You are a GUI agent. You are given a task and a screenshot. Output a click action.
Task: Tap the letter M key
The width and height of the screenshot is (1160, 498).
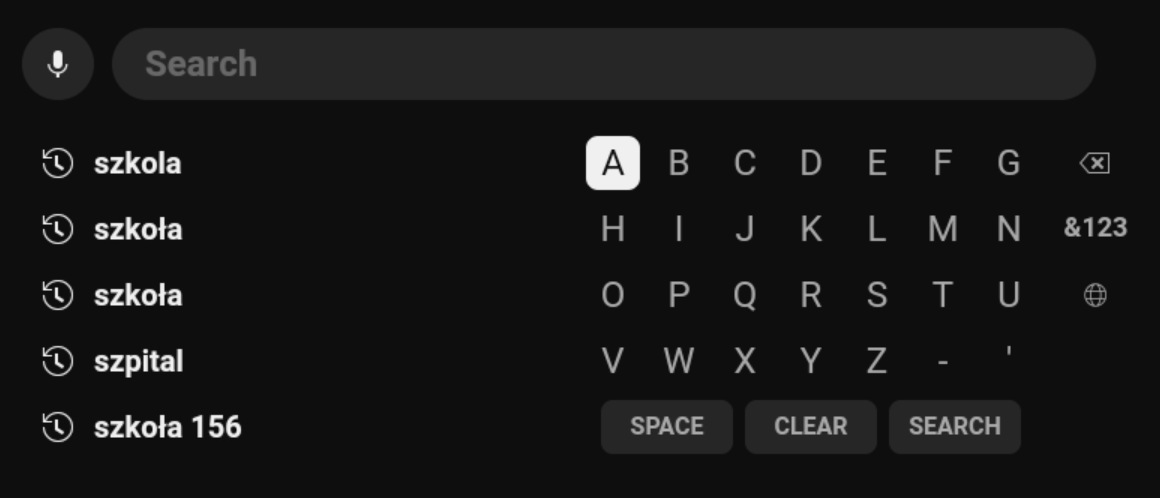942,229
